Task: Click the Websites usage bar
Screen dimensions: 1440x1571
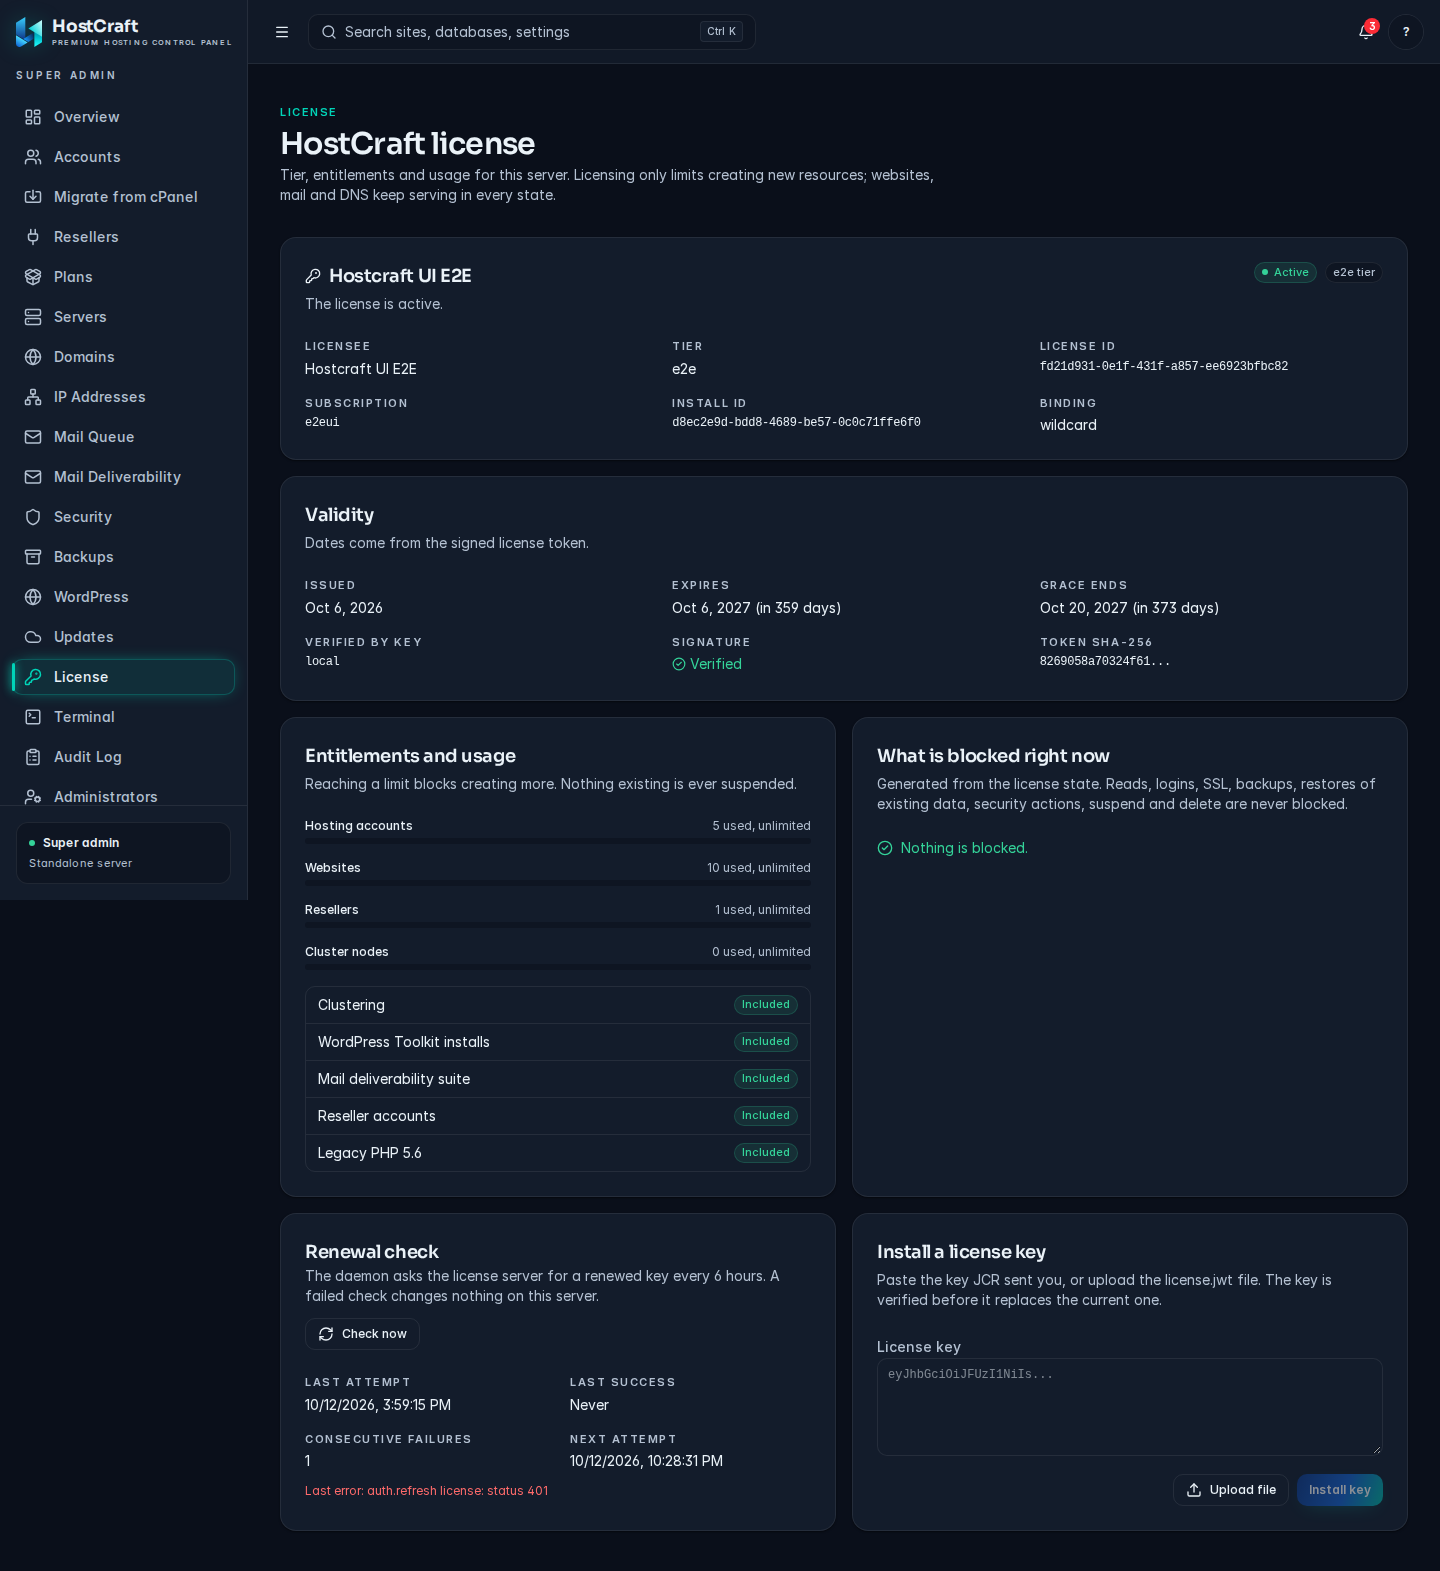Action: (x=558, y=883)
